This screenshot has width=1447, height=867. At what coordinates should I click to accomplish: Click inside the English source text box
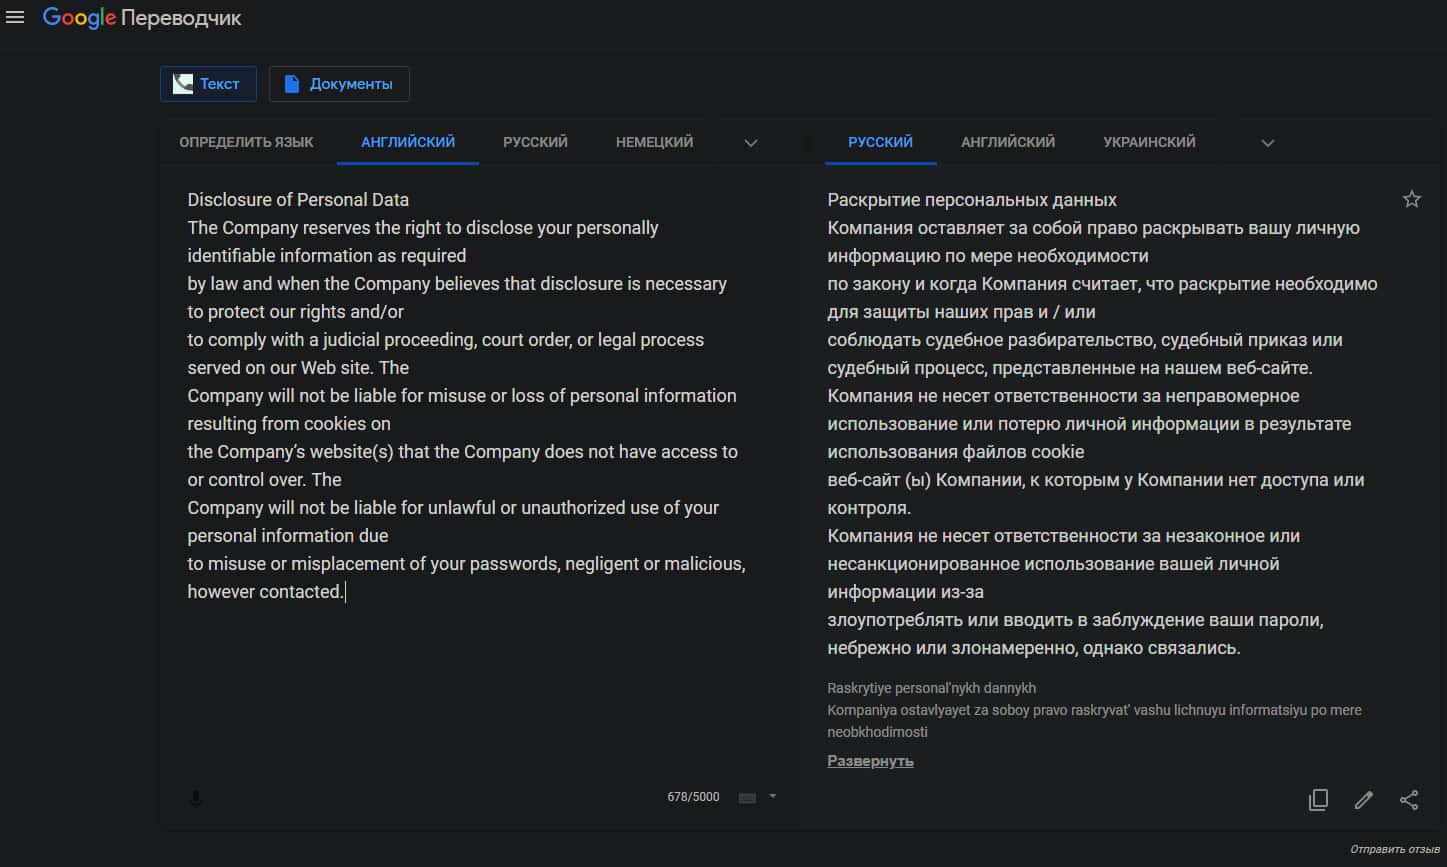tap(467, 680)
